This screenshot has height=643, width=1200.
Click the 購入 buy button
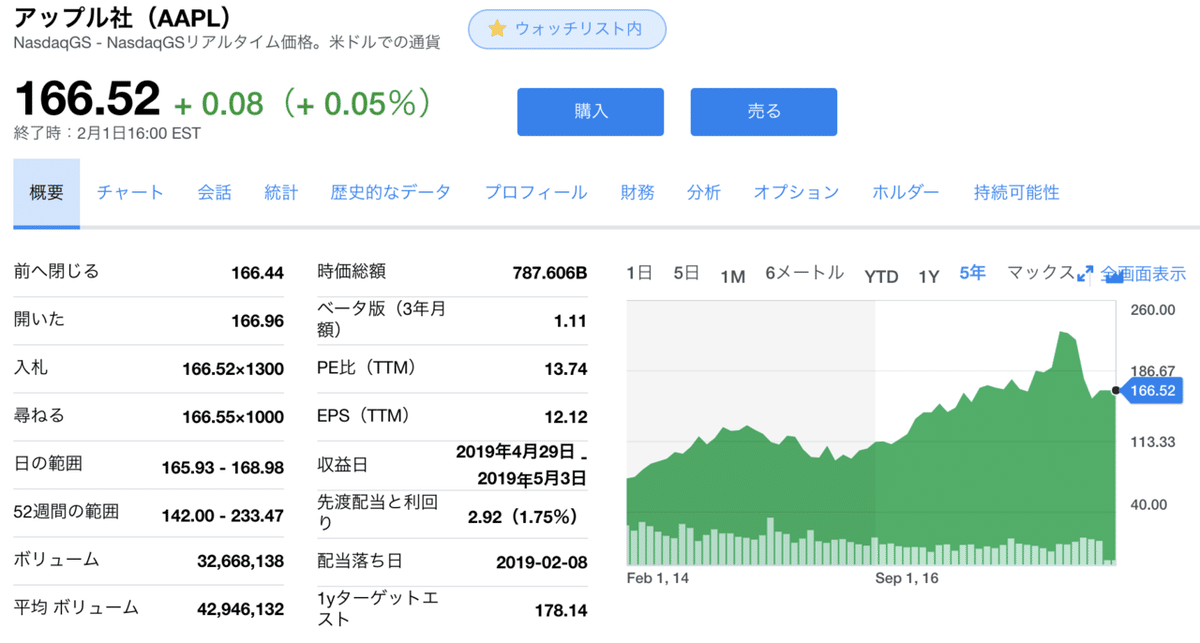pyautogui.click(x=590, y=112)
